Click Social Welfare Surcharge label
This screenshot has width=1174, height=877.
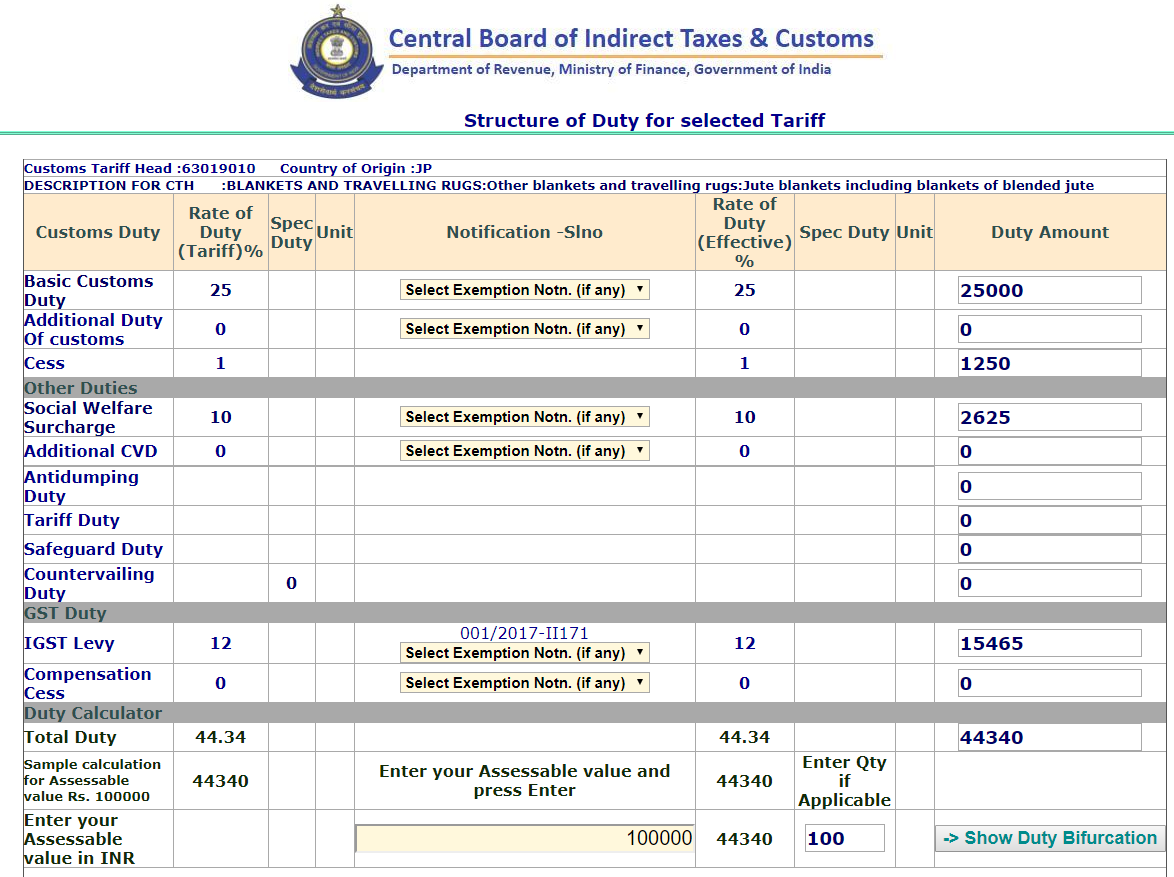[88, 417]
